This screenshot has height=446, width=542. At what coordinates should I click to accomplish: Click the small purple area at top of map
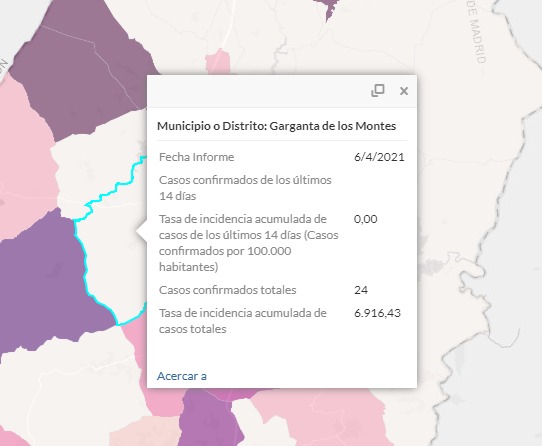(328, 8)
